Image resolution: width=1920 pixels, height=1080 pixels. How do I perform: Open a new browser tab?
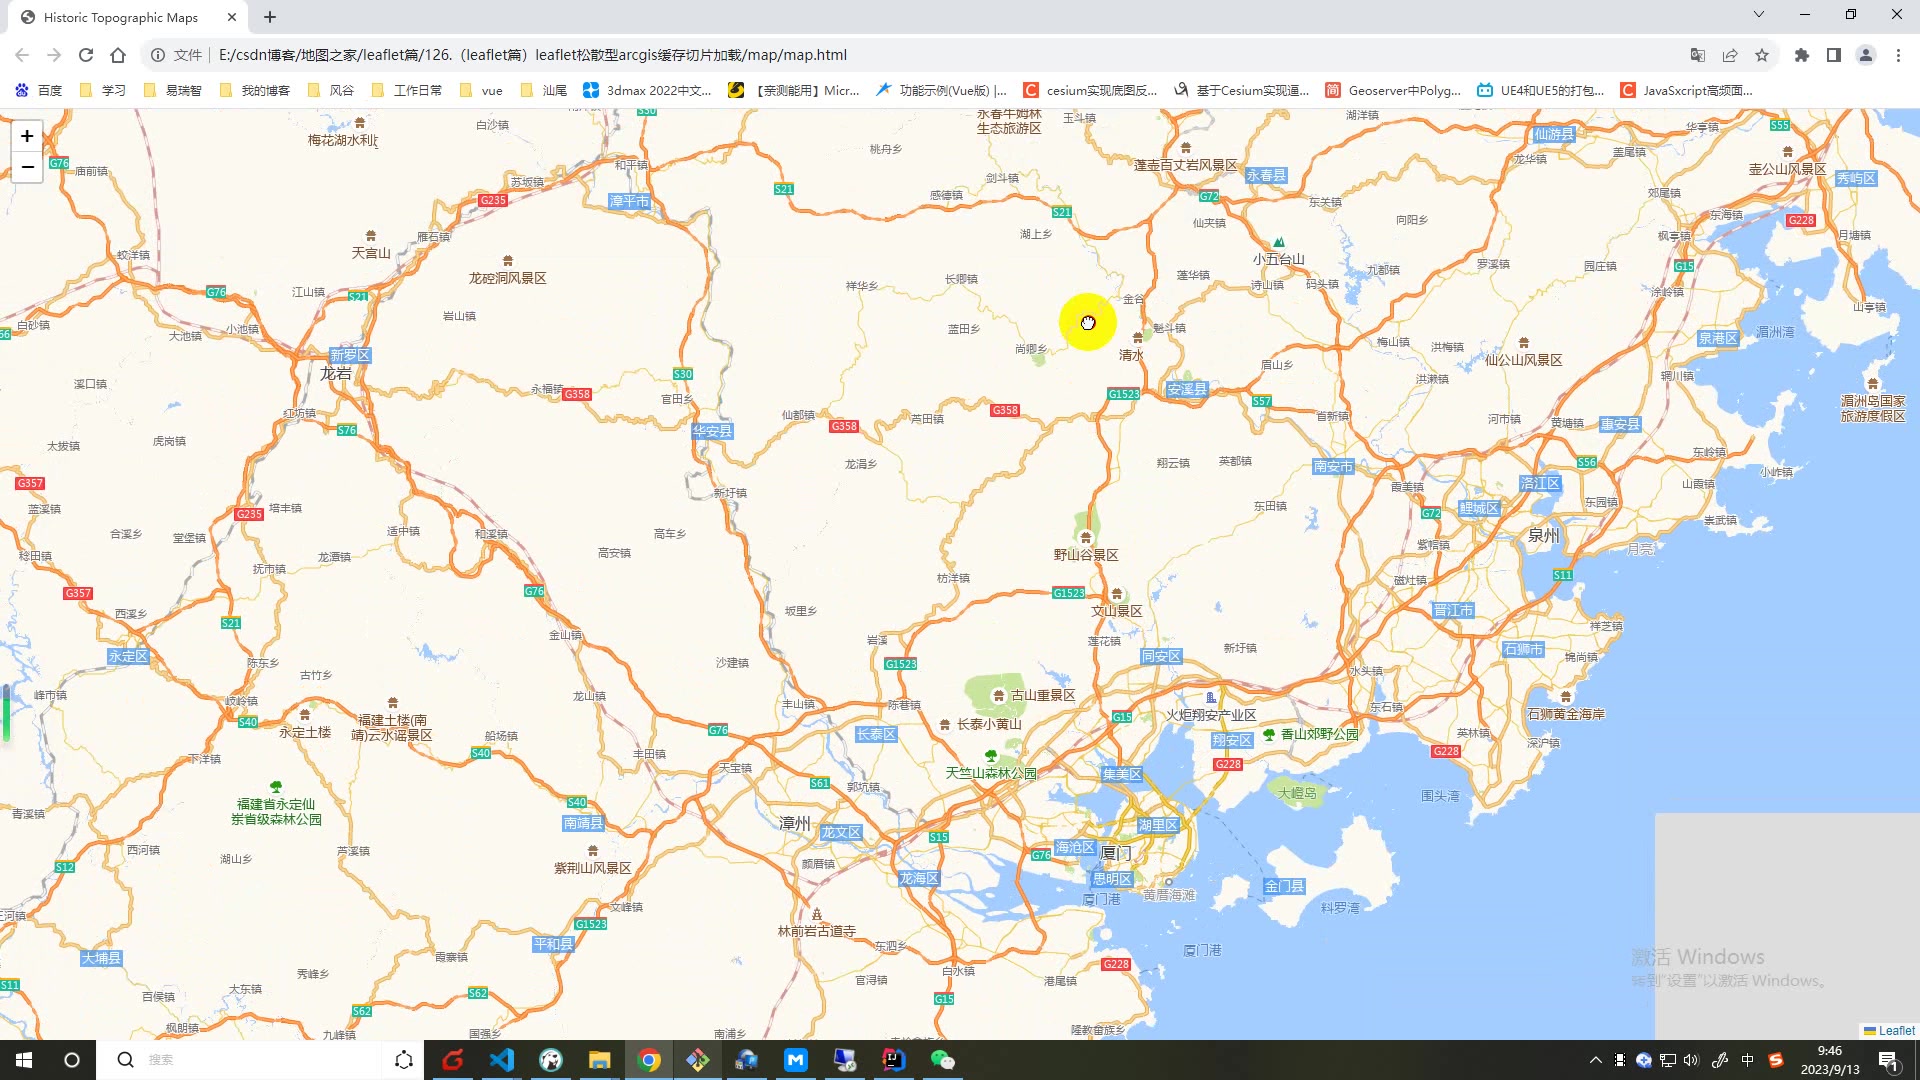(270, 17)
